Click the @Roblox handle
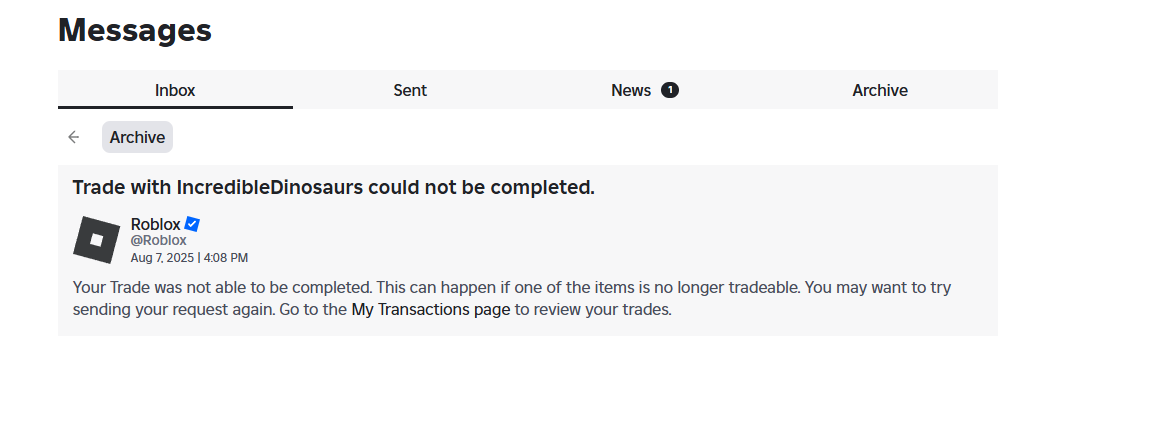The width and height of the screenshot is (1172, 446). pyautogui.click(x=158, y=240)
